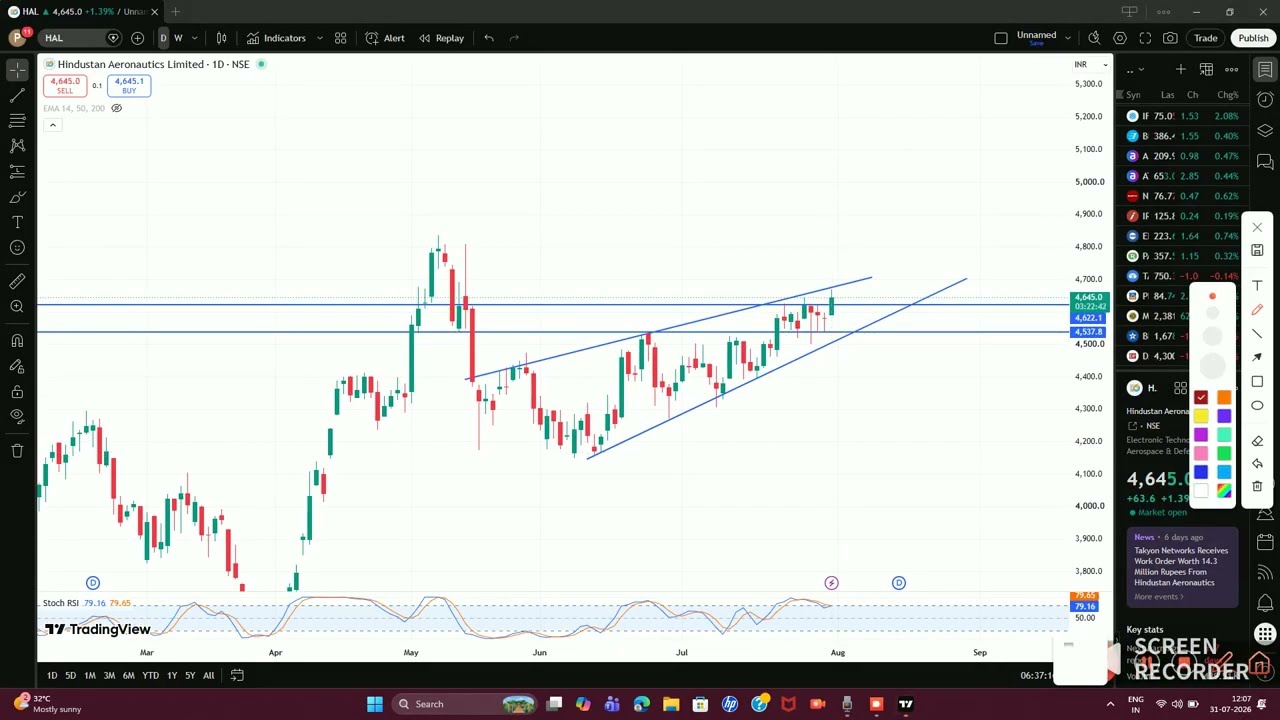
Task: Open the emoji and icons tool
Action: click(x=17, y=248)
